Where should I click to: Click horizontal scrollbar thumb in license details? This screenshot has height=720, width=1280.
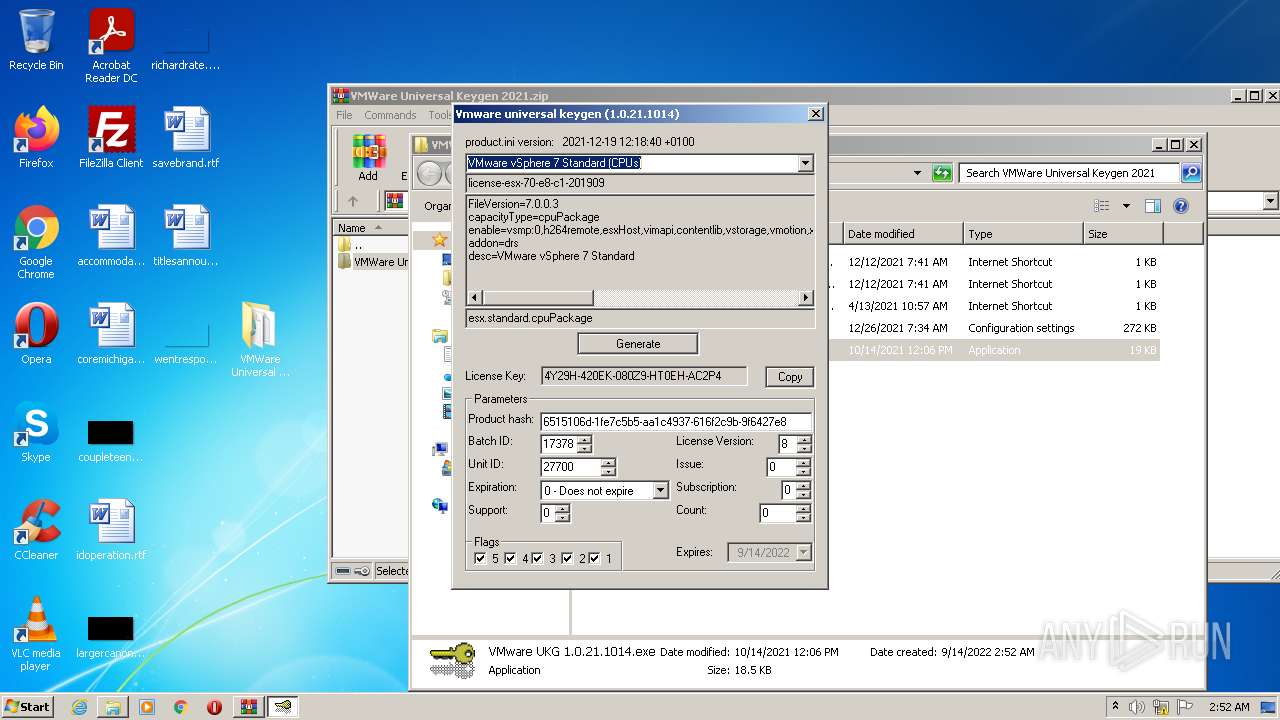point(539,298)
